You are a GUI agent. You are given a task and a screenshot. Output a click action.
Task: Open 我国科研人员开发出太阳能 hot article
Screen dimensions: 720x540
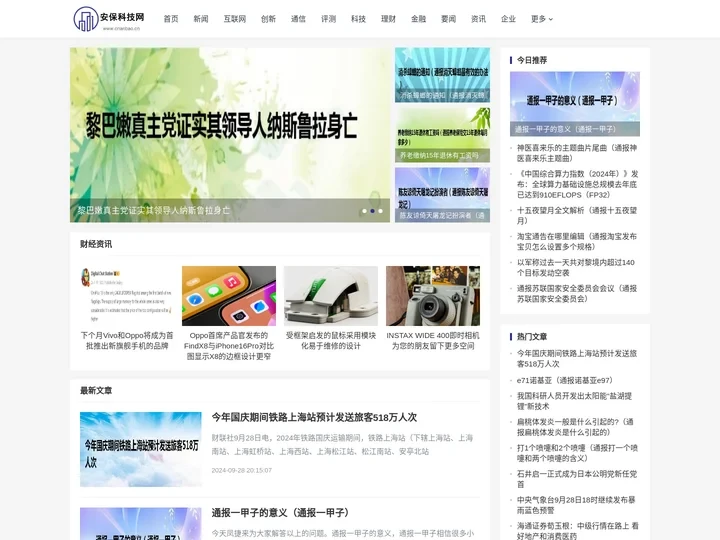574,401
